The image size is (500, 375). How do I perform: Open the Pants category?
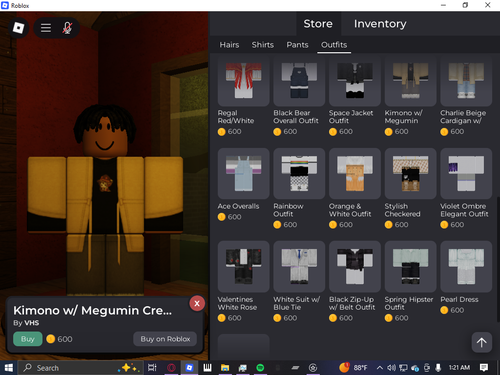(x=297, y=45)
